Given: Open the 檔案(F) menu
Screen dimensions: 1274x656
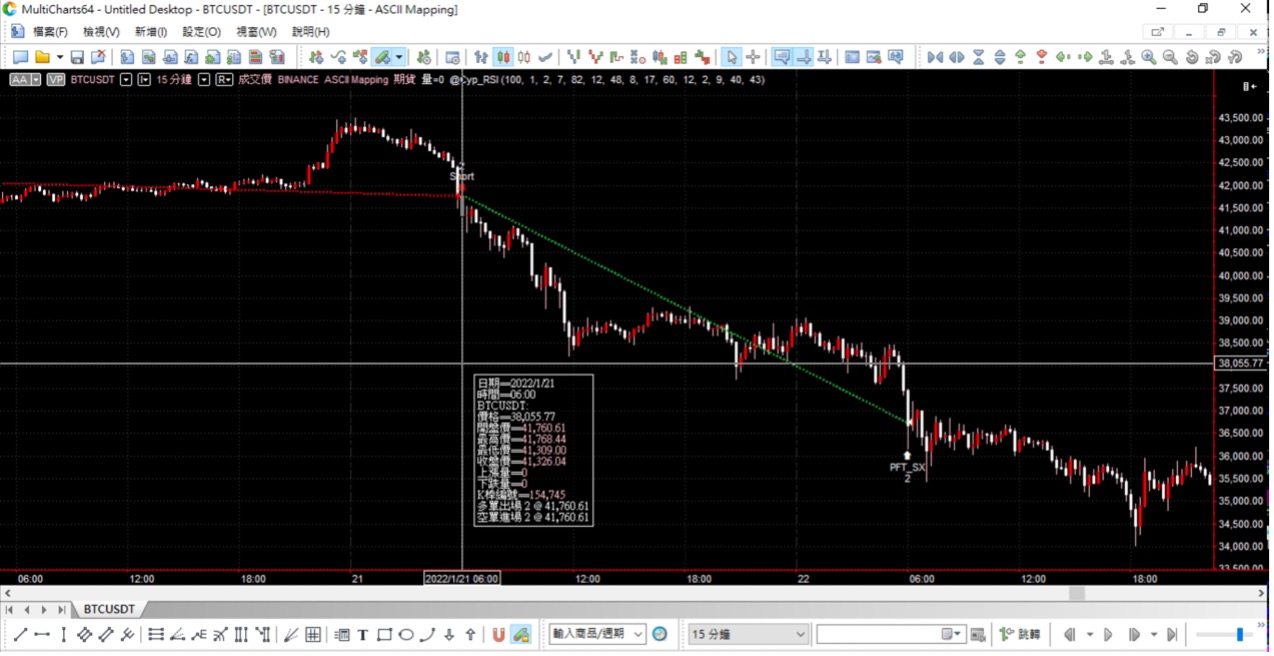Looking at the screenshot, I should [50, 32].
